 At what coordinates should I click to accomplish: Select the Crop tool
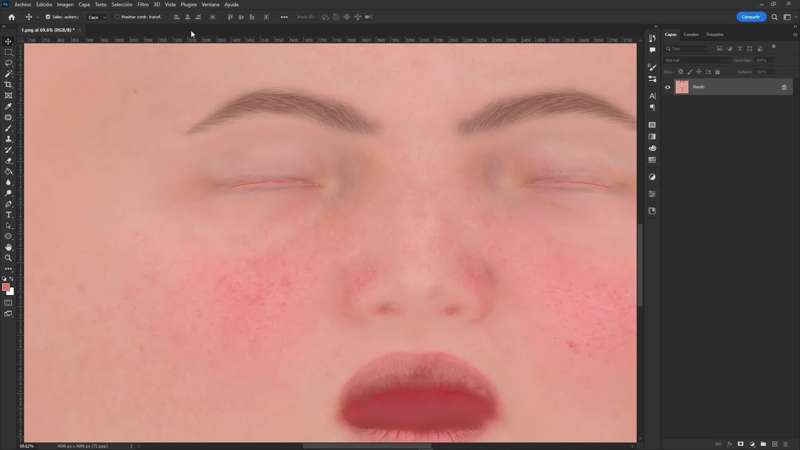8,85
